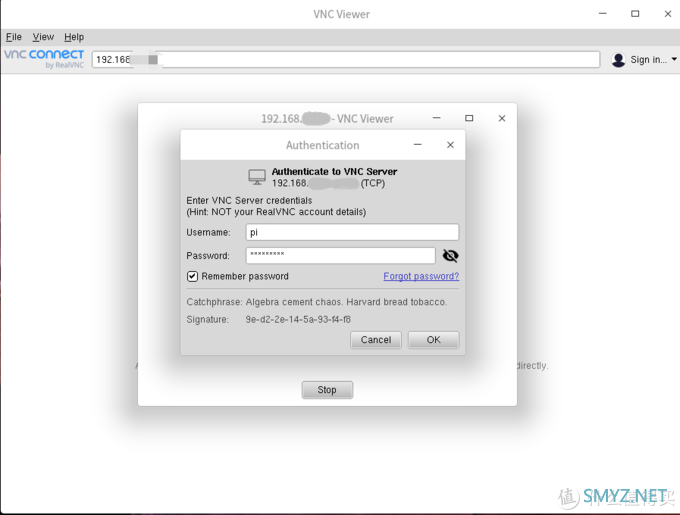Screen dimensions: 680x515
Task: Click the Authenticate to VNC Server heading
Action: 334,171
